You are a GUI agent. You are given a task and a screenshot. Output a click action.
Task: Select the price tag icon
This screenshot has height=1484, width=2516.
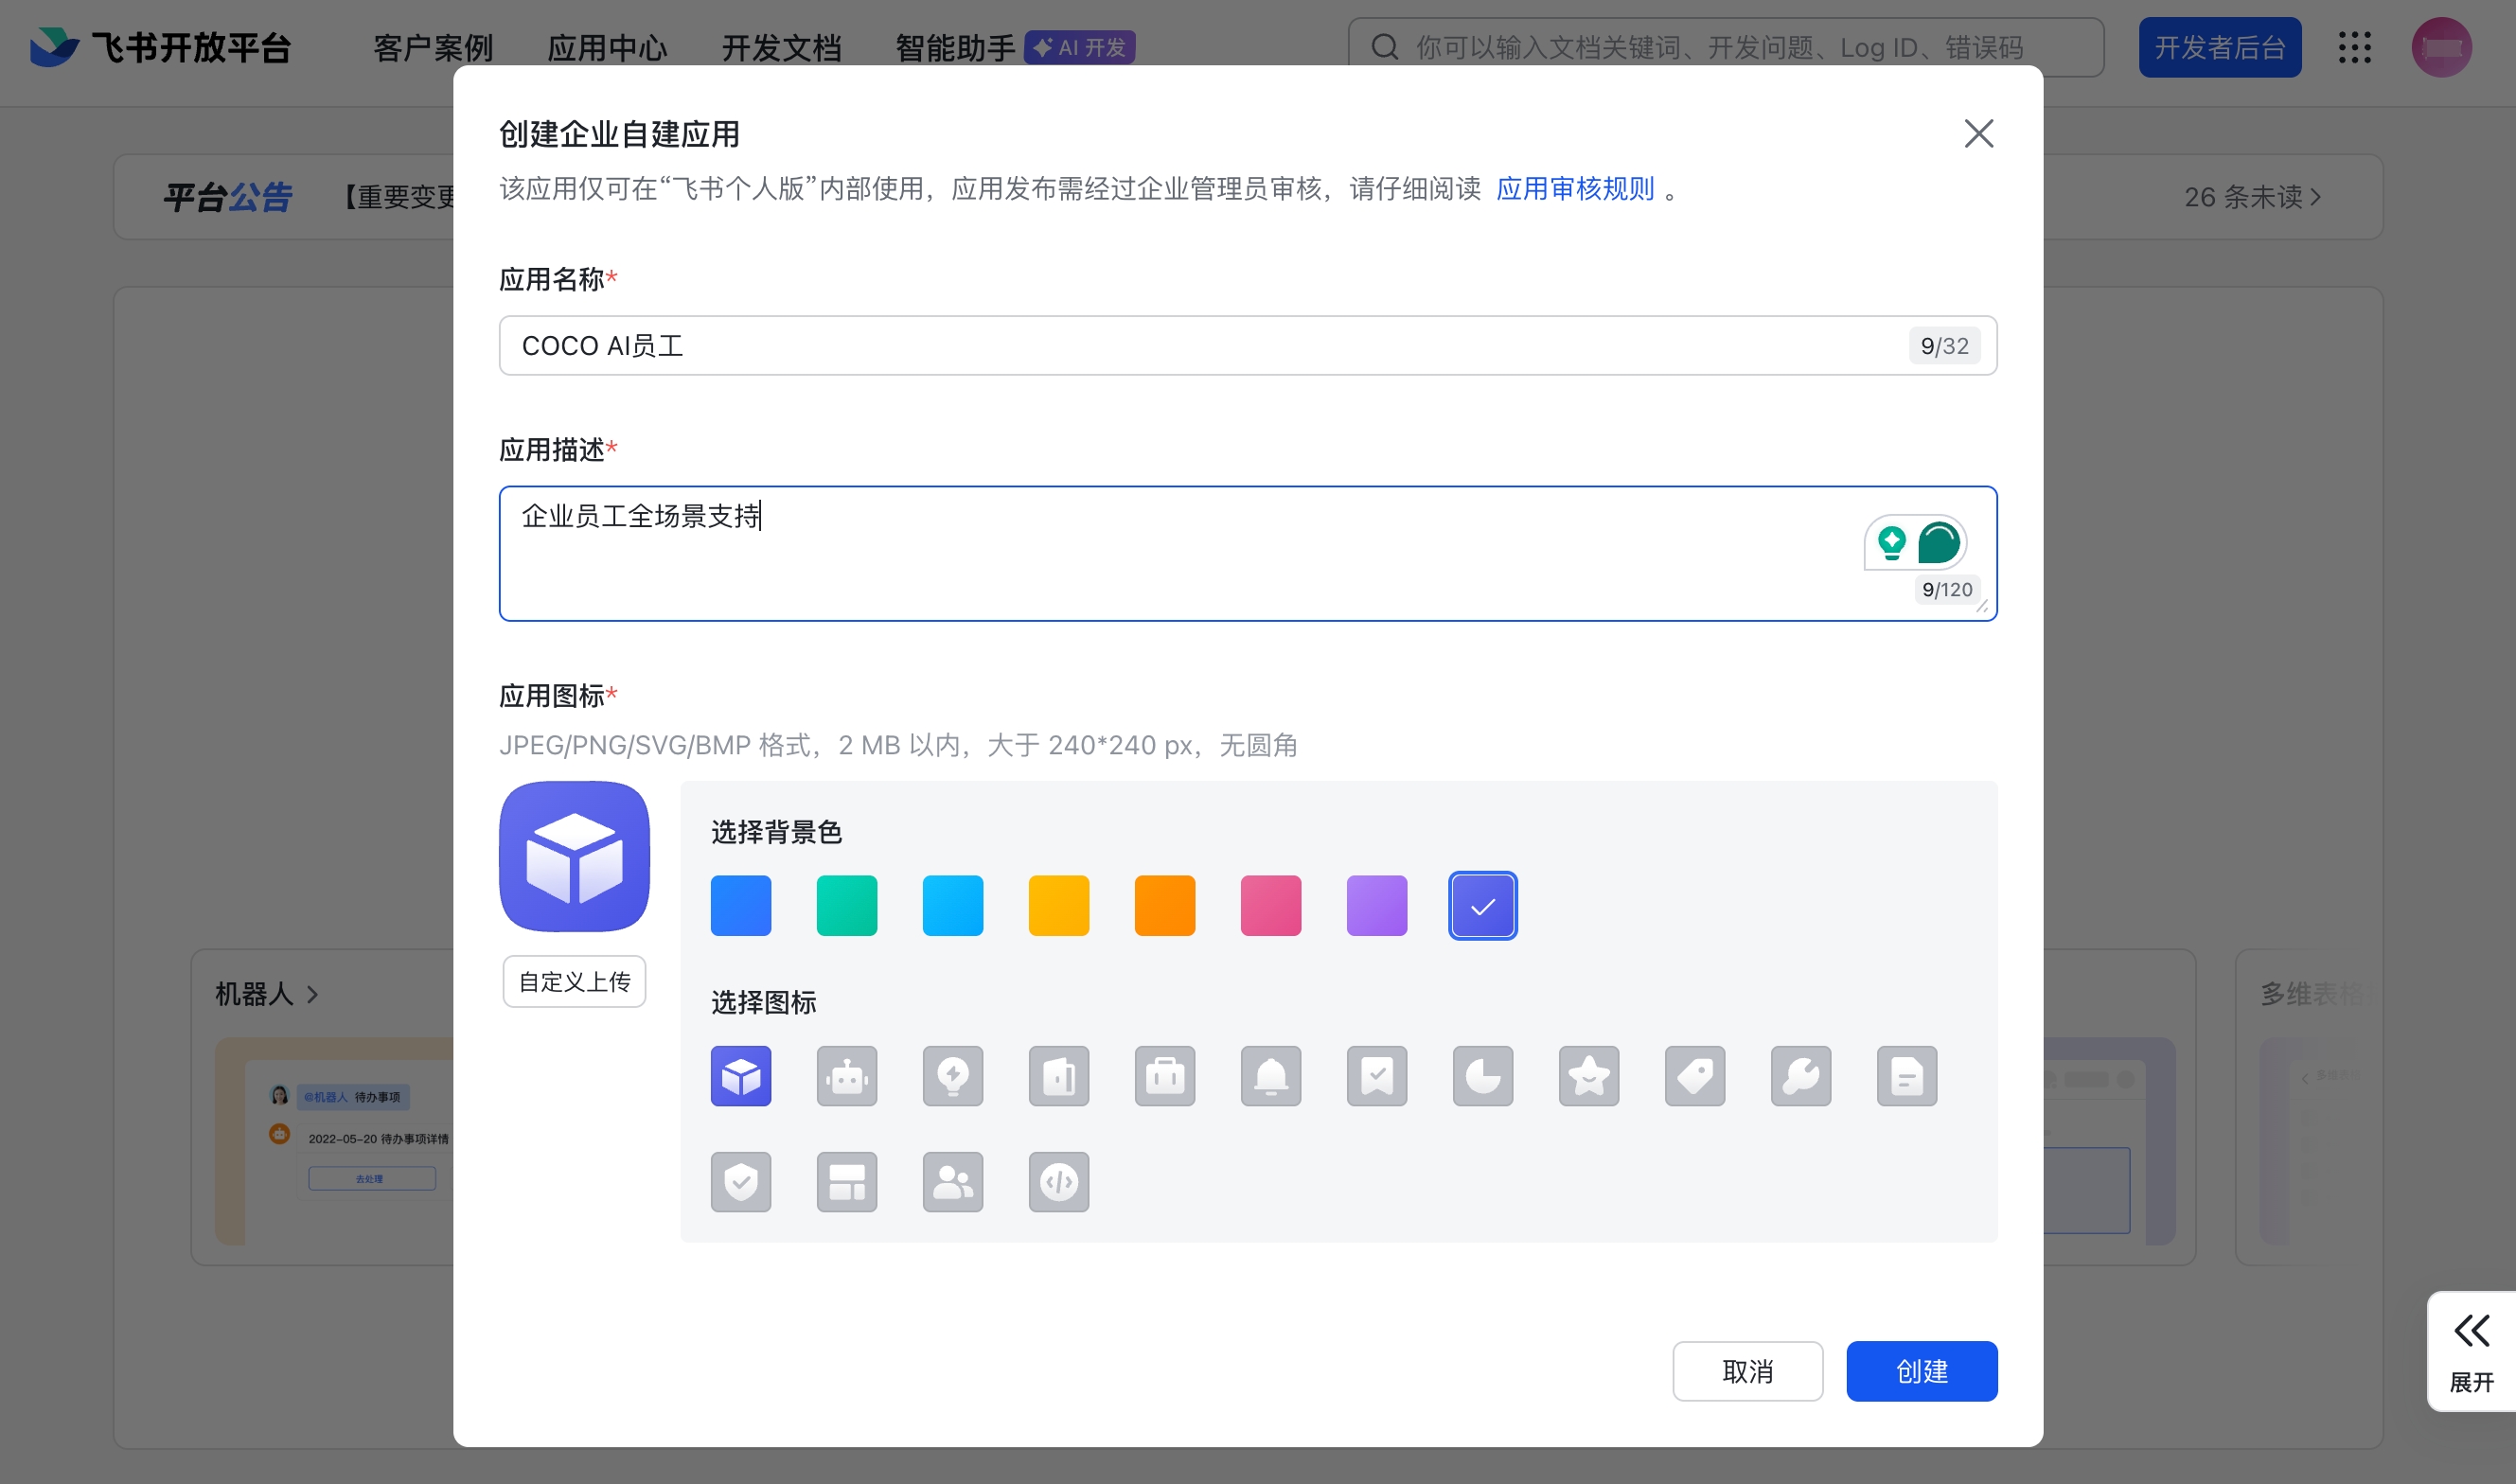[x=1694, y=1076]
